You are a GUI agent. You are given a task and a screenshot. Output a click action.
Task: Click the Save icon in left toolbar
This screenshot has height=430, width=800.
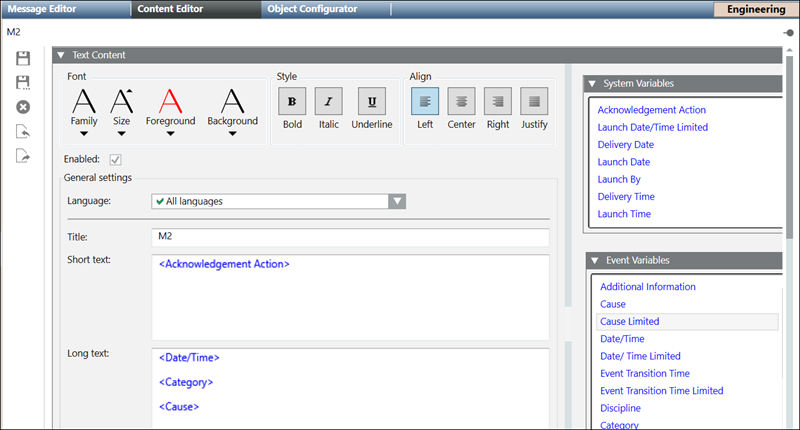coord(24,59)
